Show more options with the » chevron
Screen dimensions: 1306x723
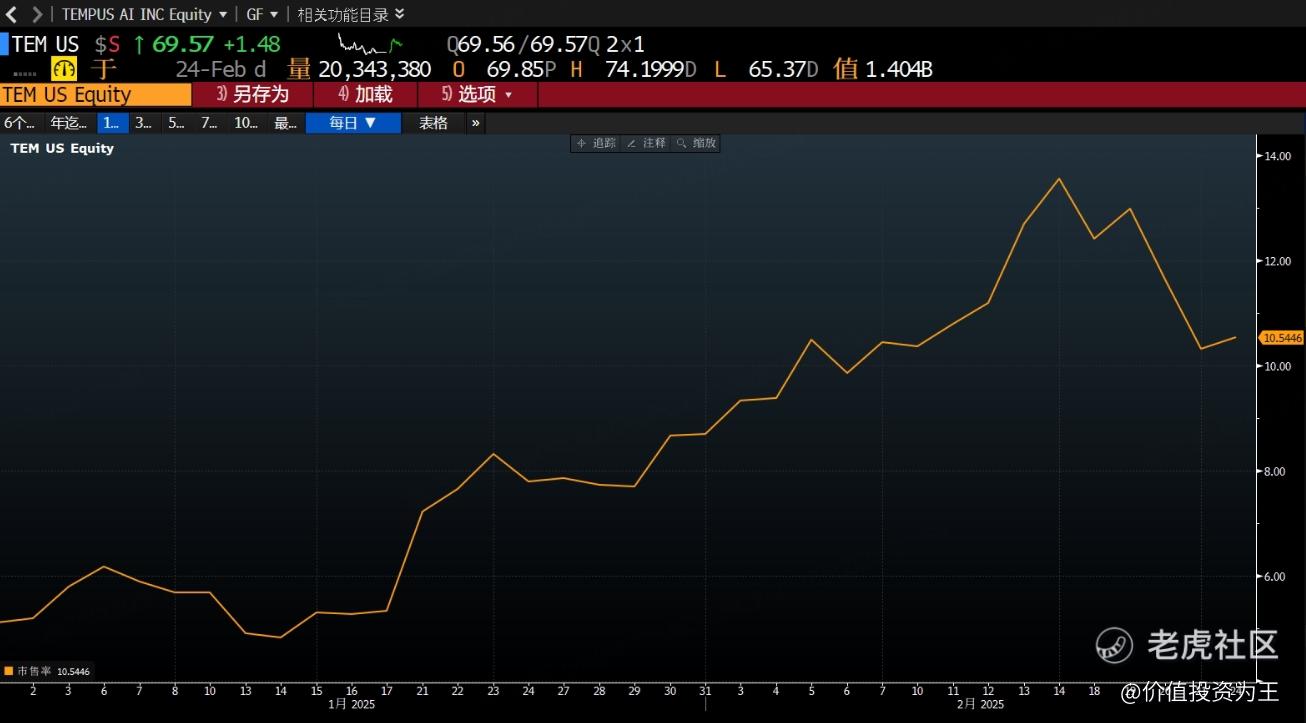pos(475,123)
